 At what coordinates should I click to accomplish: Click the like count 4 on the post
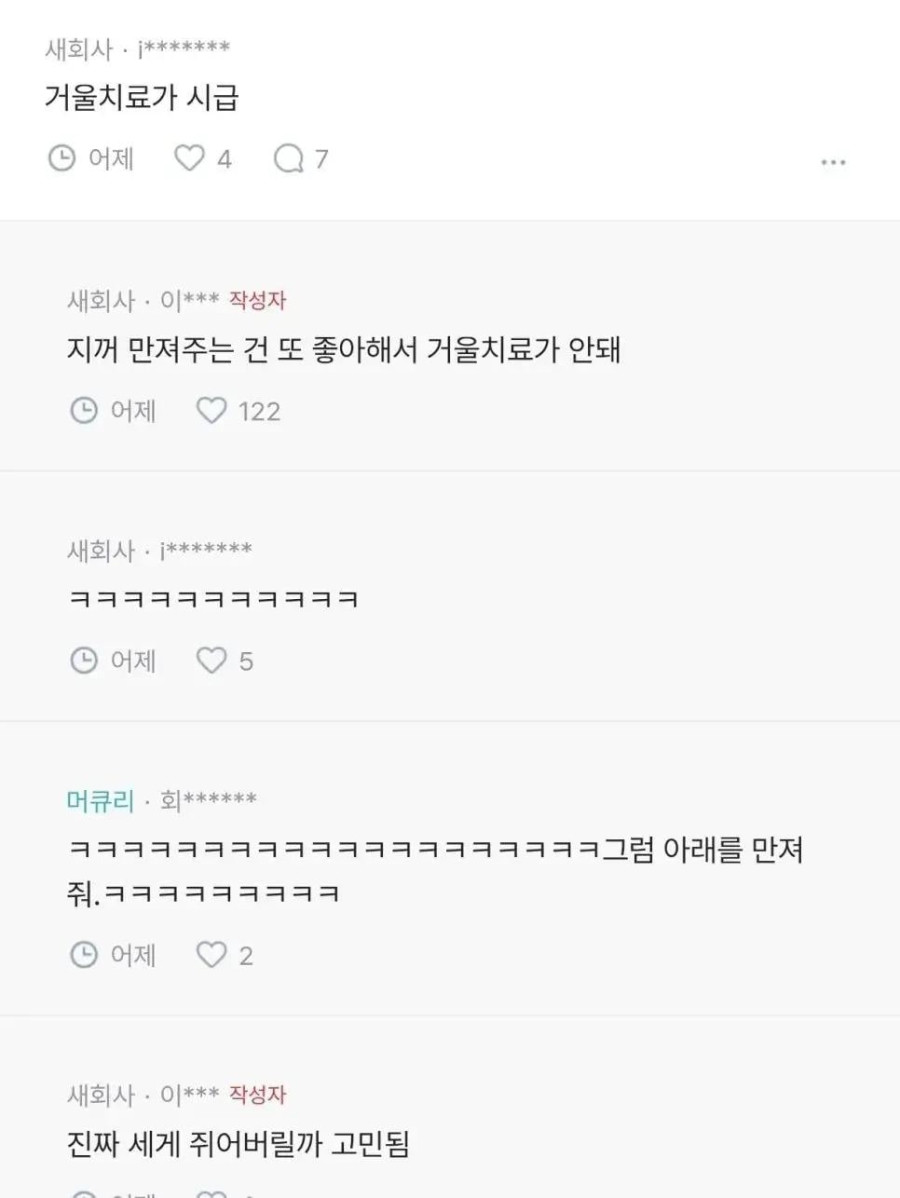pyautogui.click(x=224, y=159)
